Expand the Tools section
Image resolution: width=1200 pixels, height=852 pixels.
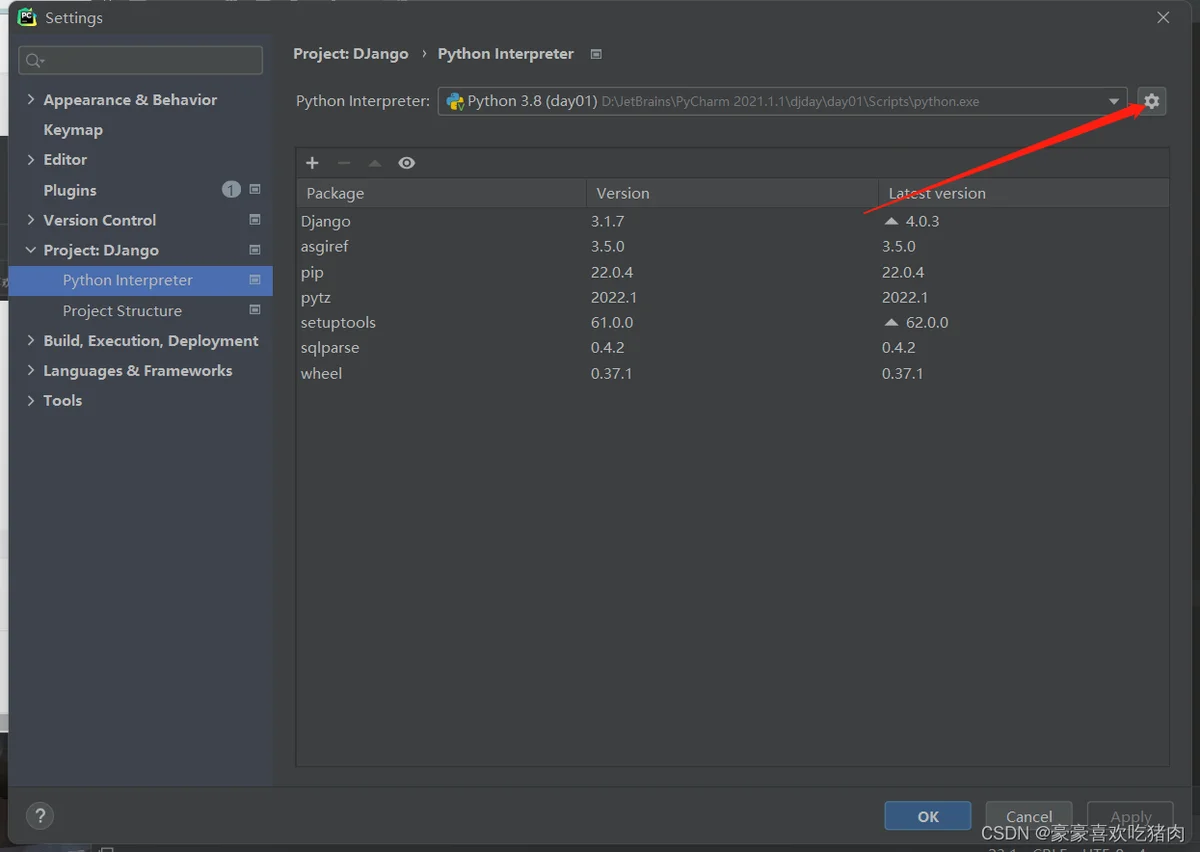(x=31, y=400)
